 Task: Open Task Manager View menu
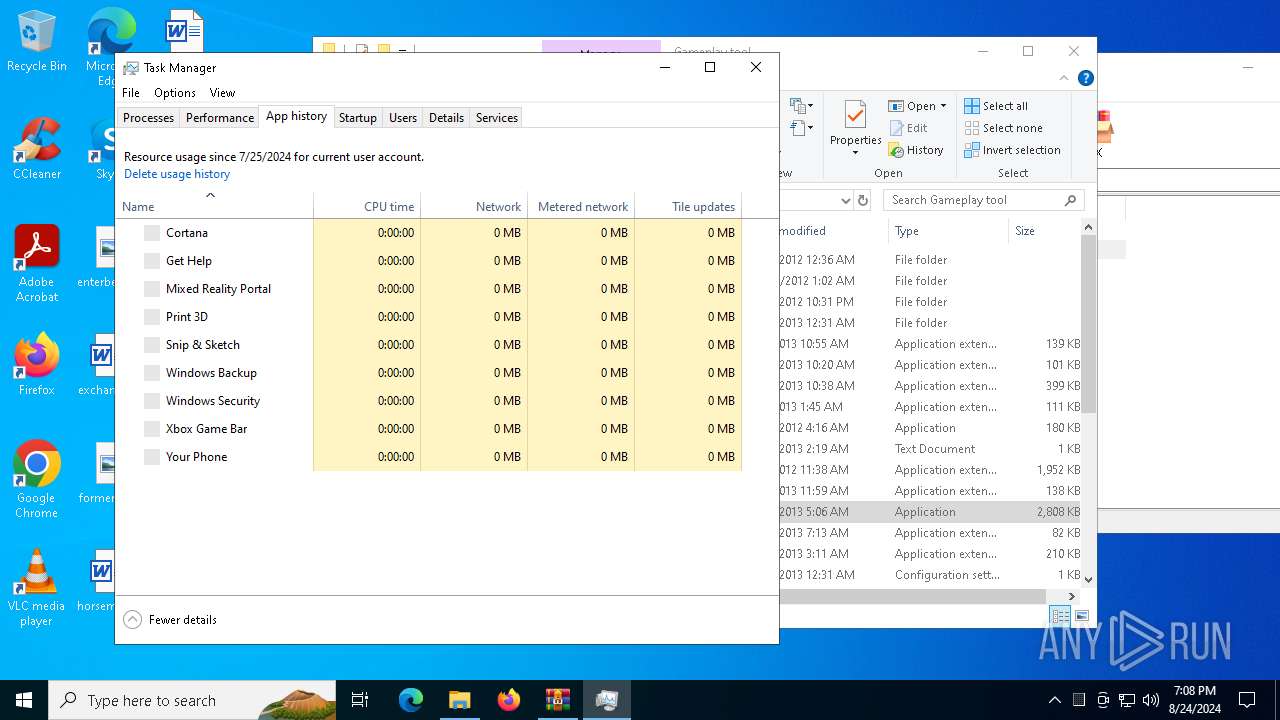pos(222,93)
